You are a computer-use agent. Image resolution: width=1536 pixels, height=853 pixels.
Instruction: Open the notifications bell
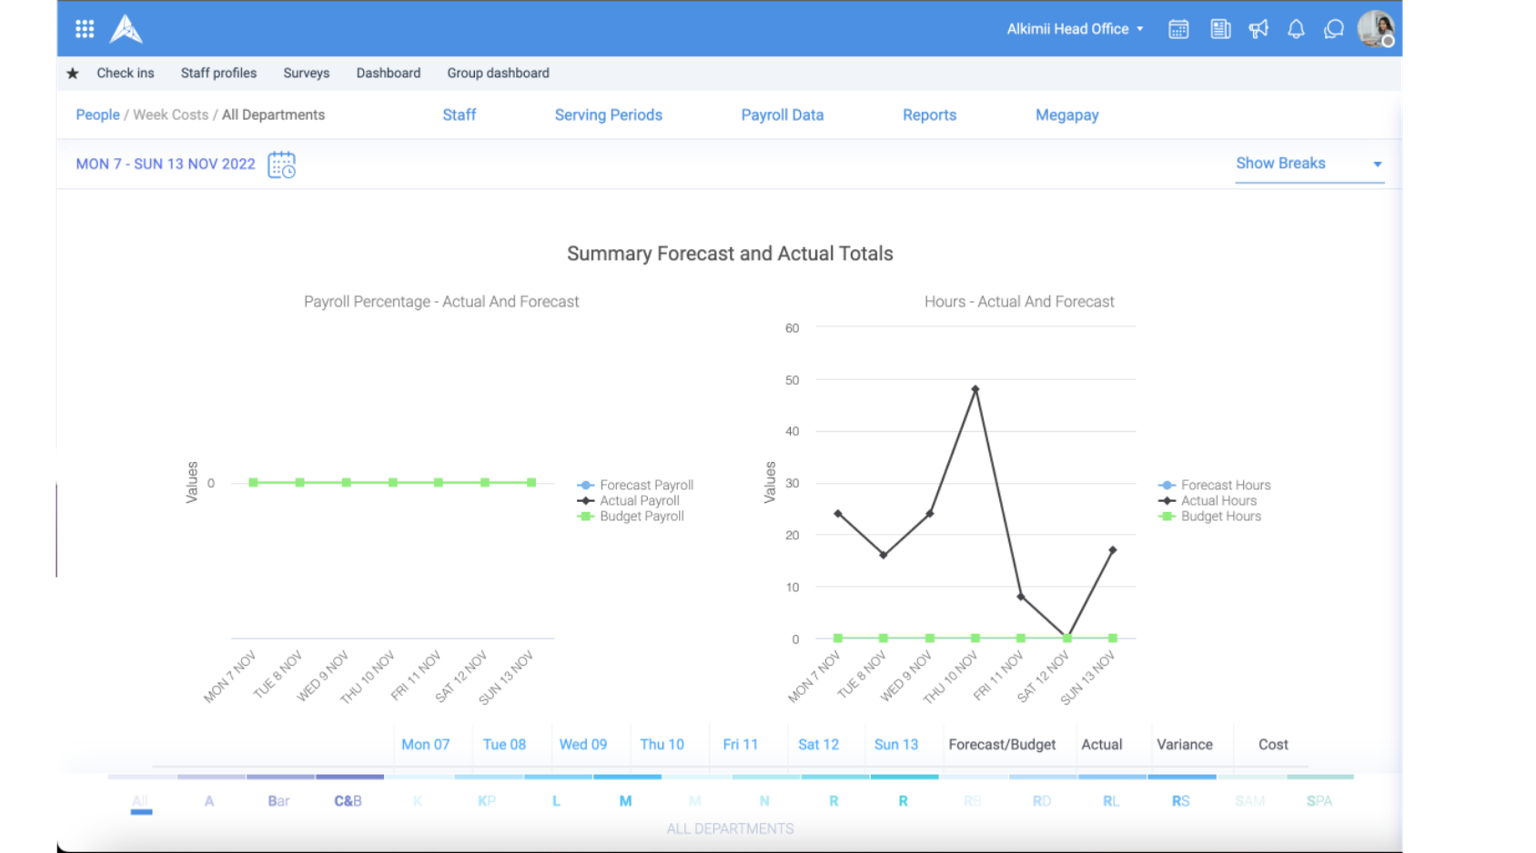point(1296,29)
